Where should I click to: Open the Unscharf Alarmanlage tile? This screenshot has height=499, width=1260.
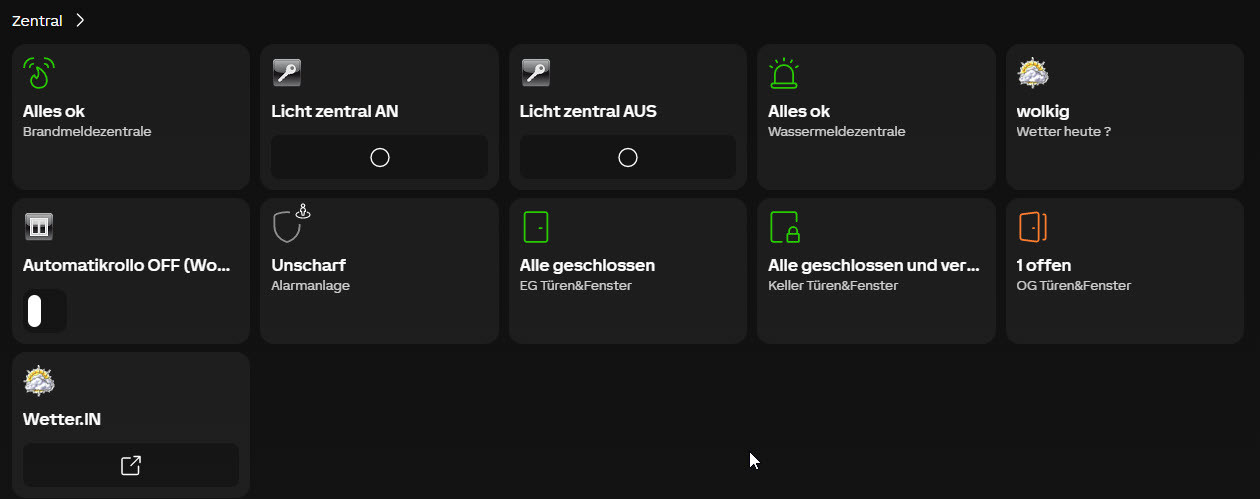pos(379,271)
